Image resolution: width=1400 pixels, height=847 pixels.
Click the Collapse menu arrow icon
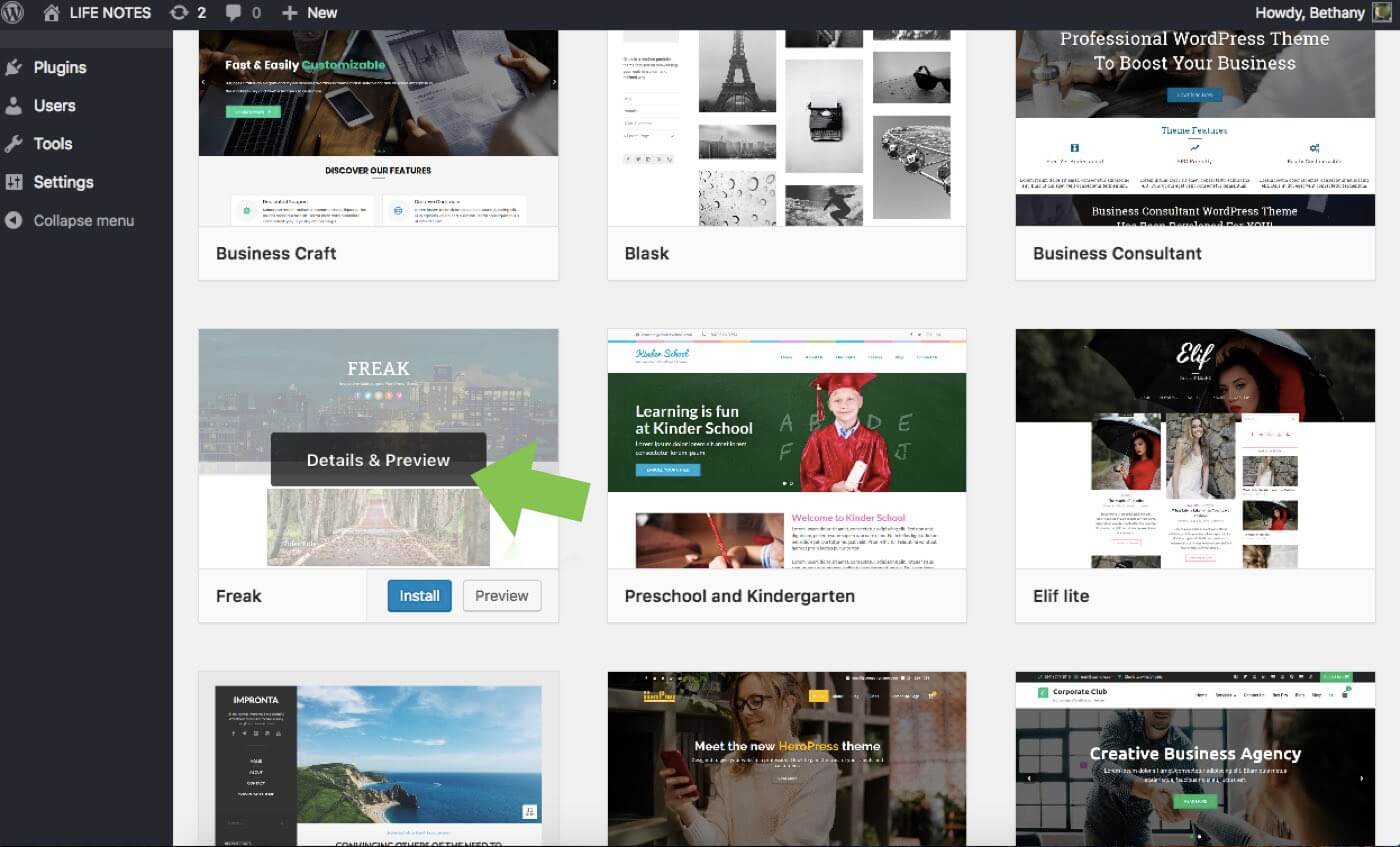pos(14,220)
